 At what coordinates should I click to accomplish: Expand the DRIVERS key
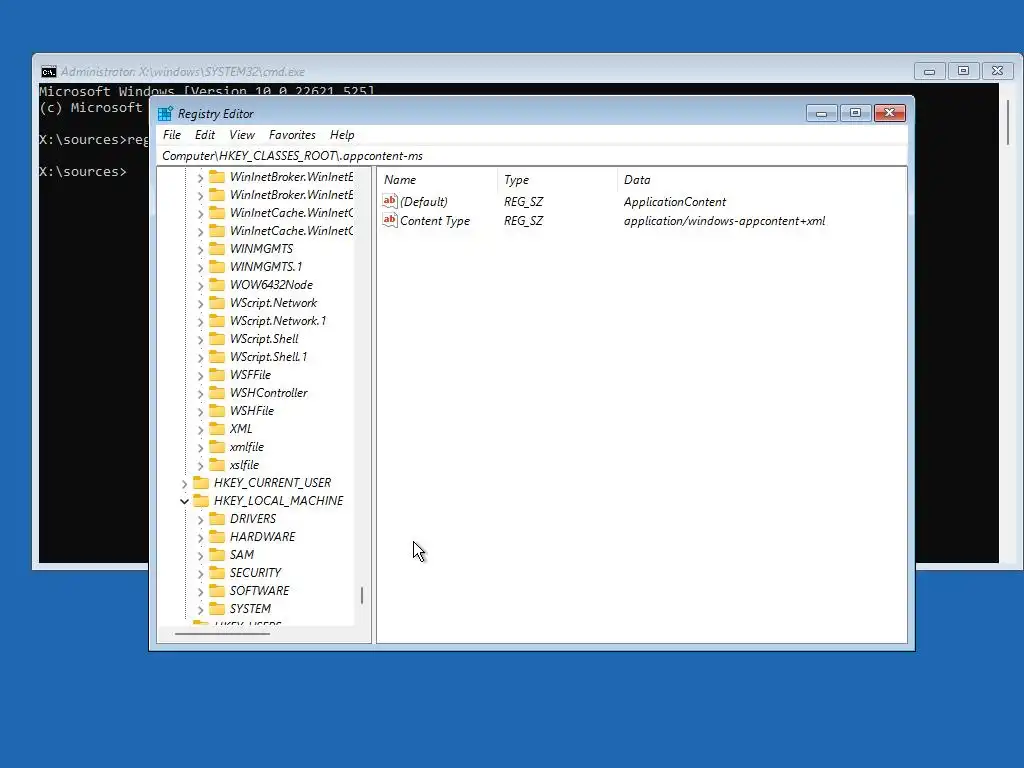(x=200, y=520)
